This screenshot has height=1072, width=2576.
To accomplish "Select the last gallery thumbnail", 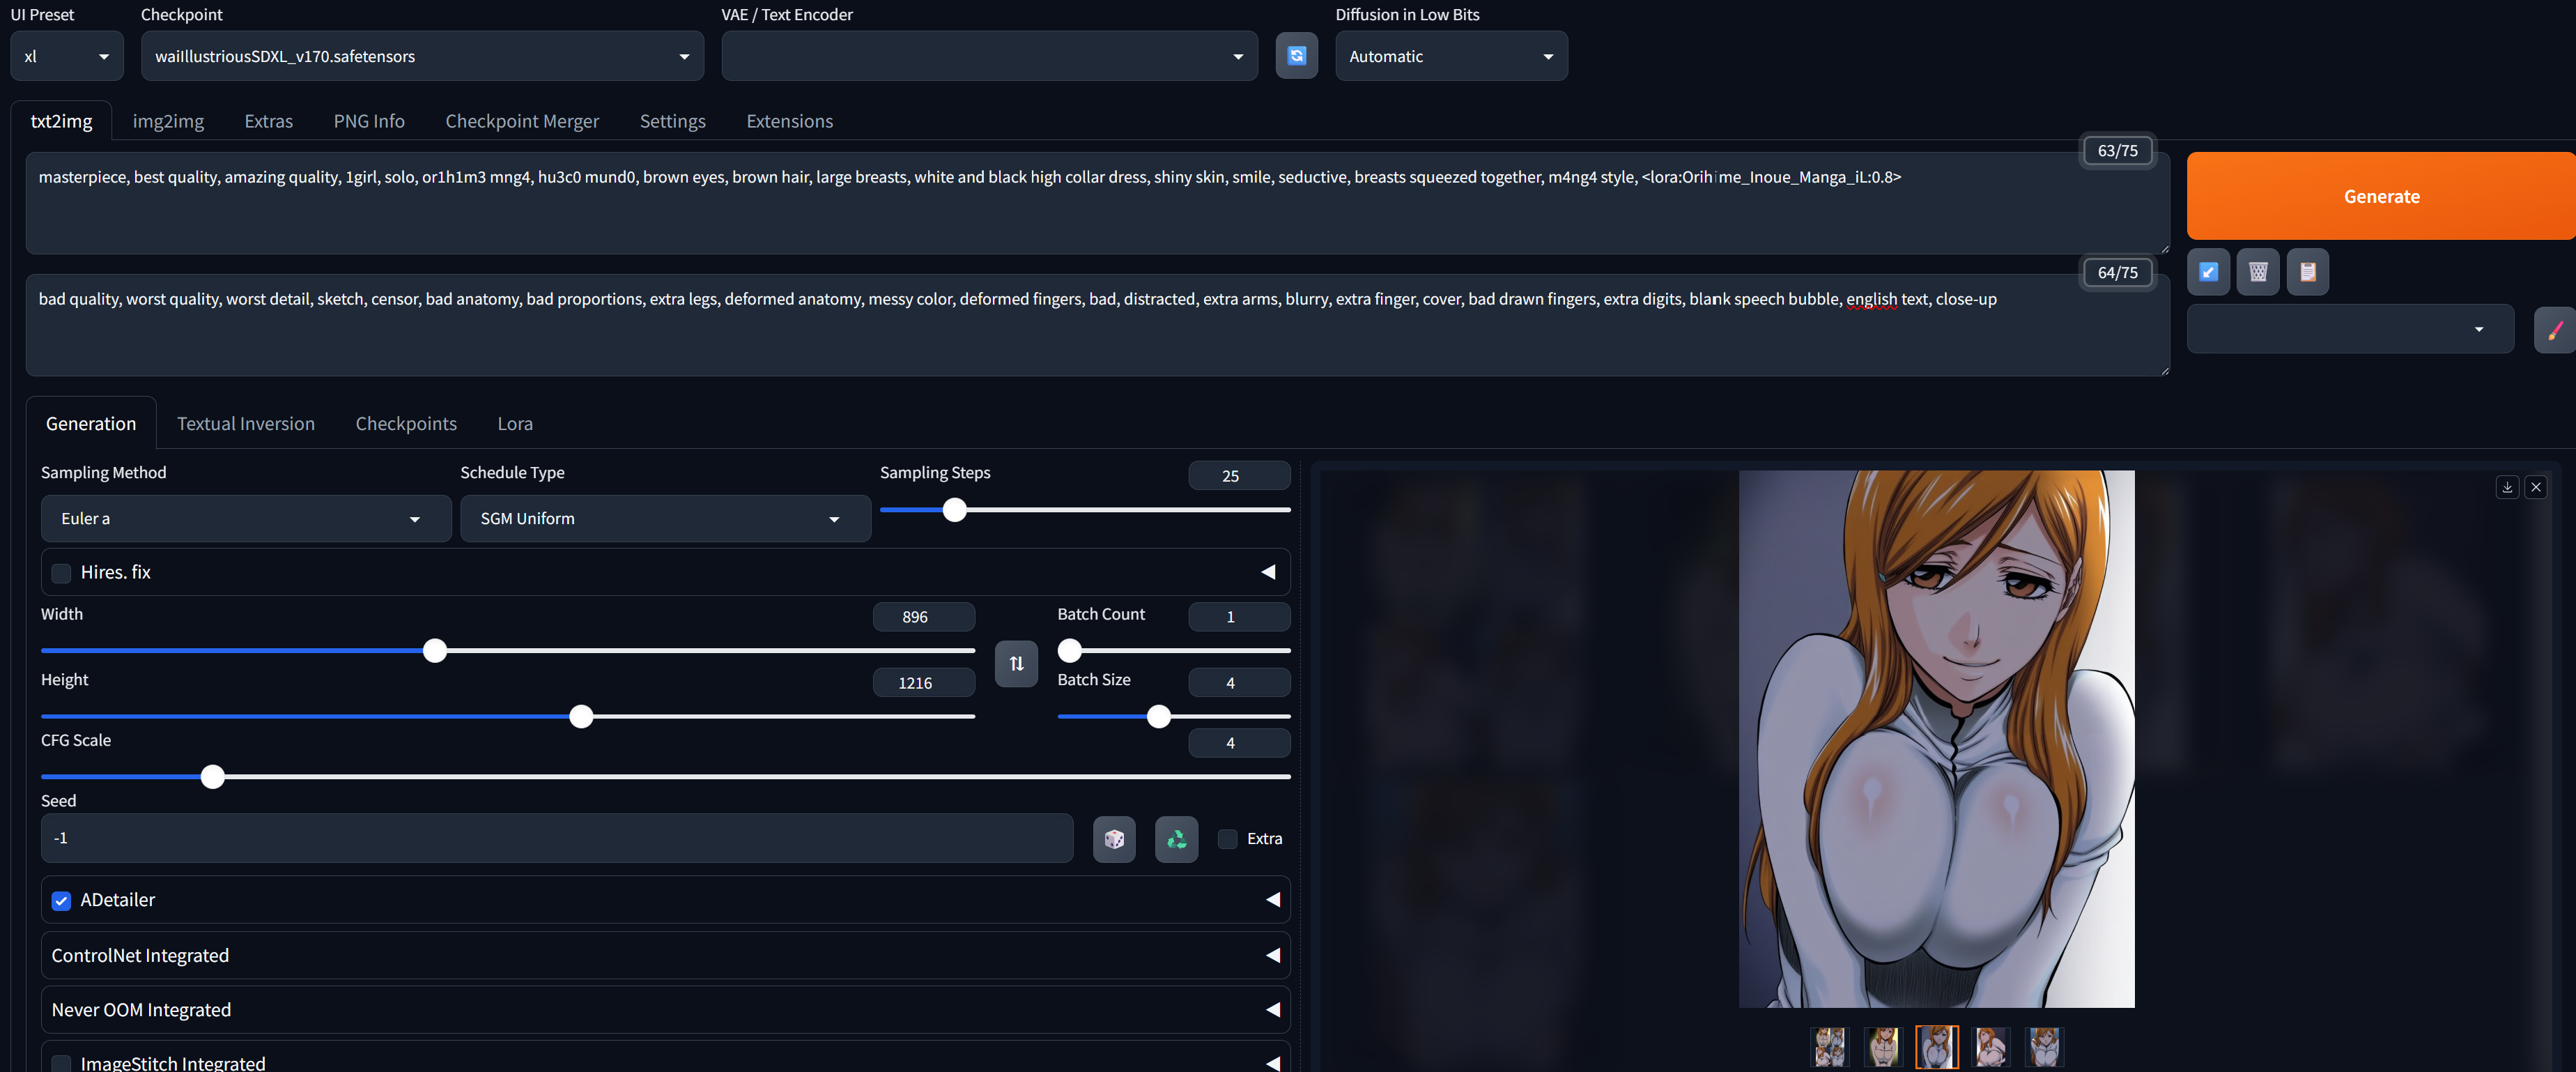I will (x=2044, y=1047).
